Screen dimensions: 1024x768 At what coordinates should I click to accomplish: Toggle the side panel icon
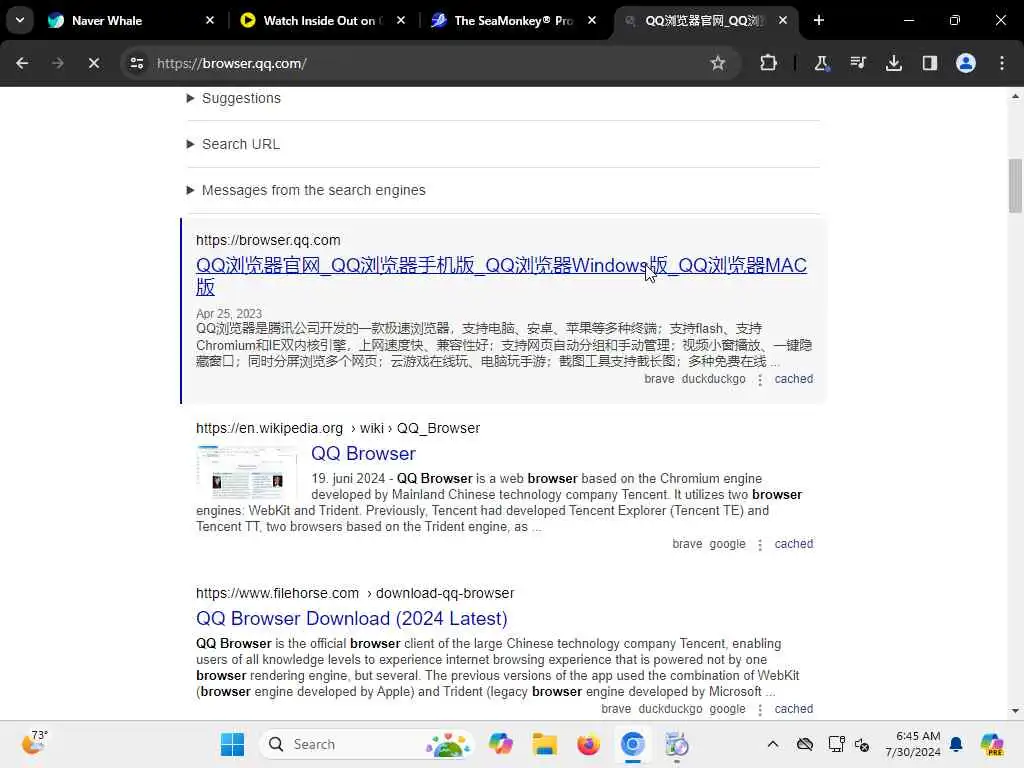click(x=929, y=63)
